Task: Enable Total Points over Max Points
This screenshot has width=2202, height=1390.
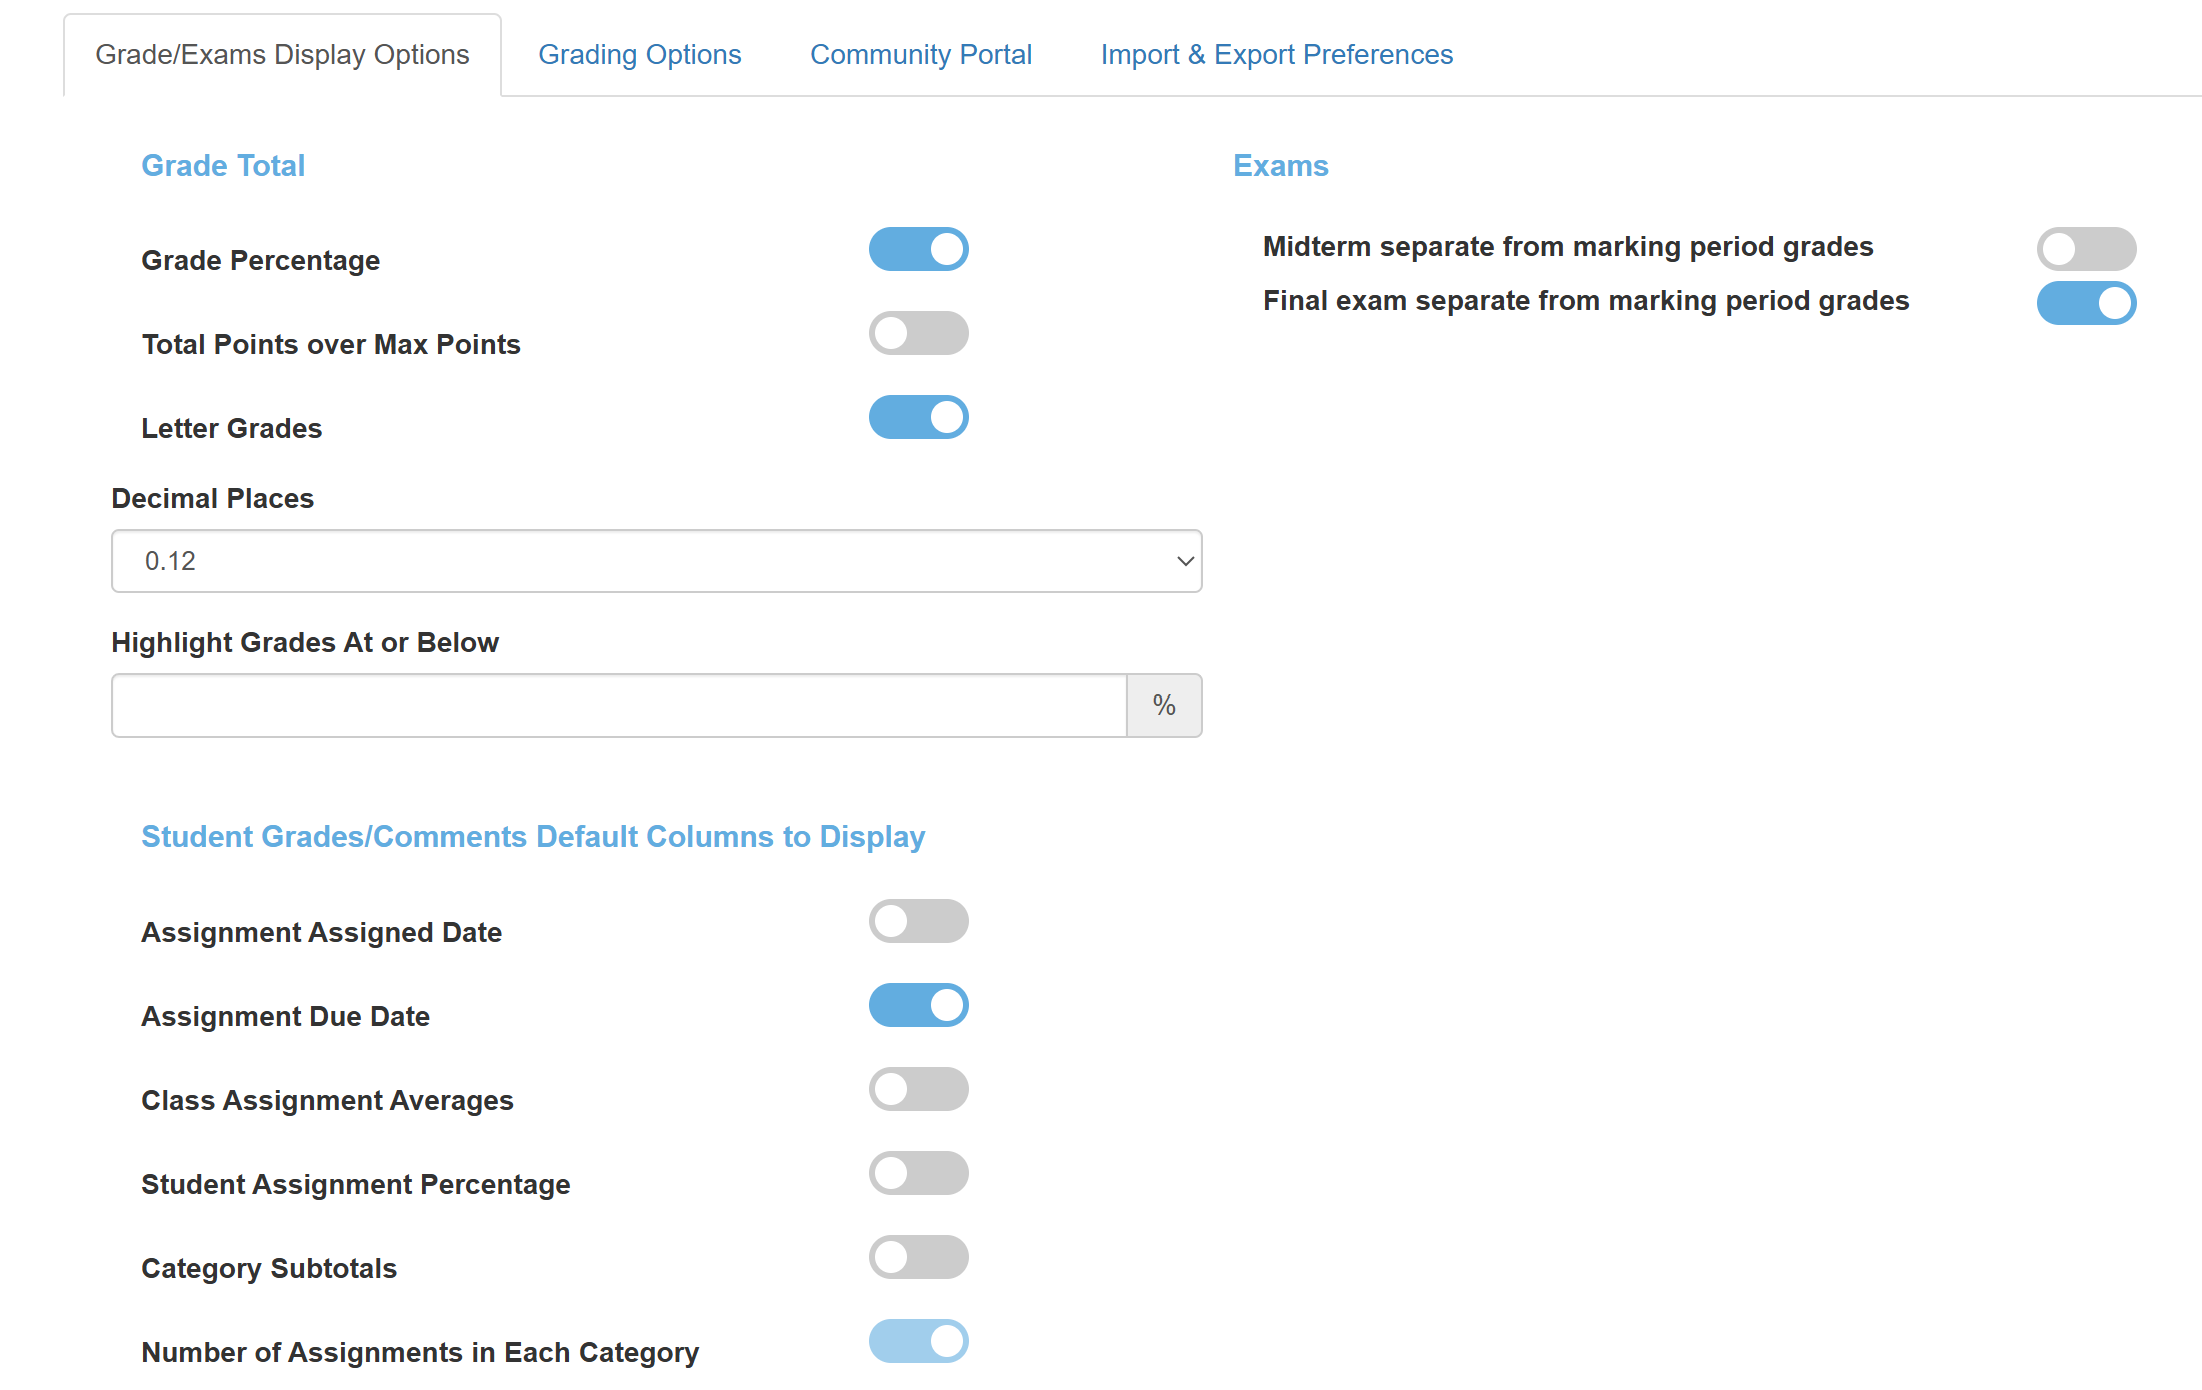Action: [x=918, y=333]
